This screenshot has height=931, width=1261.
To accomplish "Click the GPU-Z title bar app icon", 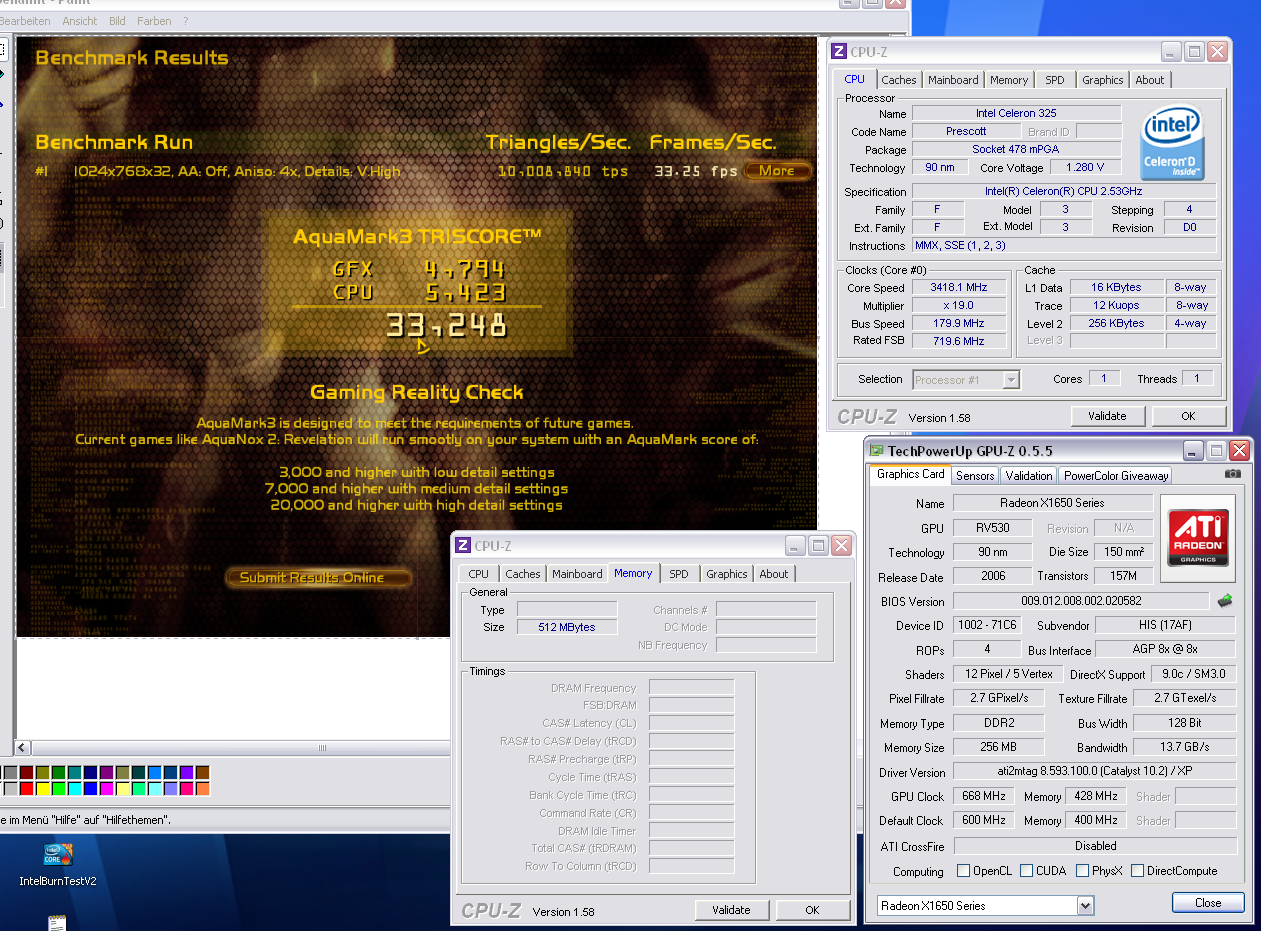I will pyautogui.click(x=877, y=451).
